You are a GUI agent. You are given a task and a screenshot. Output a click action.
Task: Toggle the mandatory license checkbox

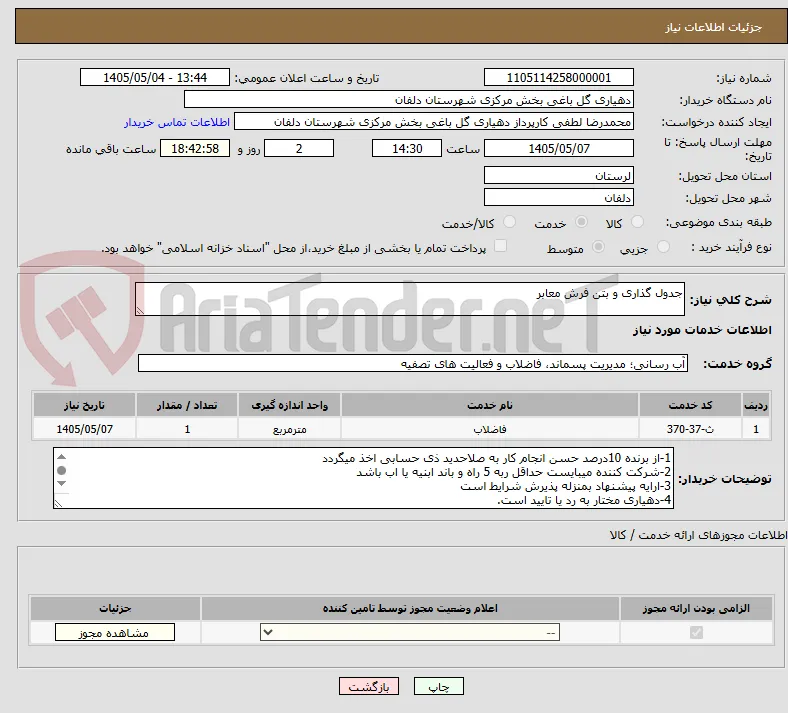pos(696,632)
